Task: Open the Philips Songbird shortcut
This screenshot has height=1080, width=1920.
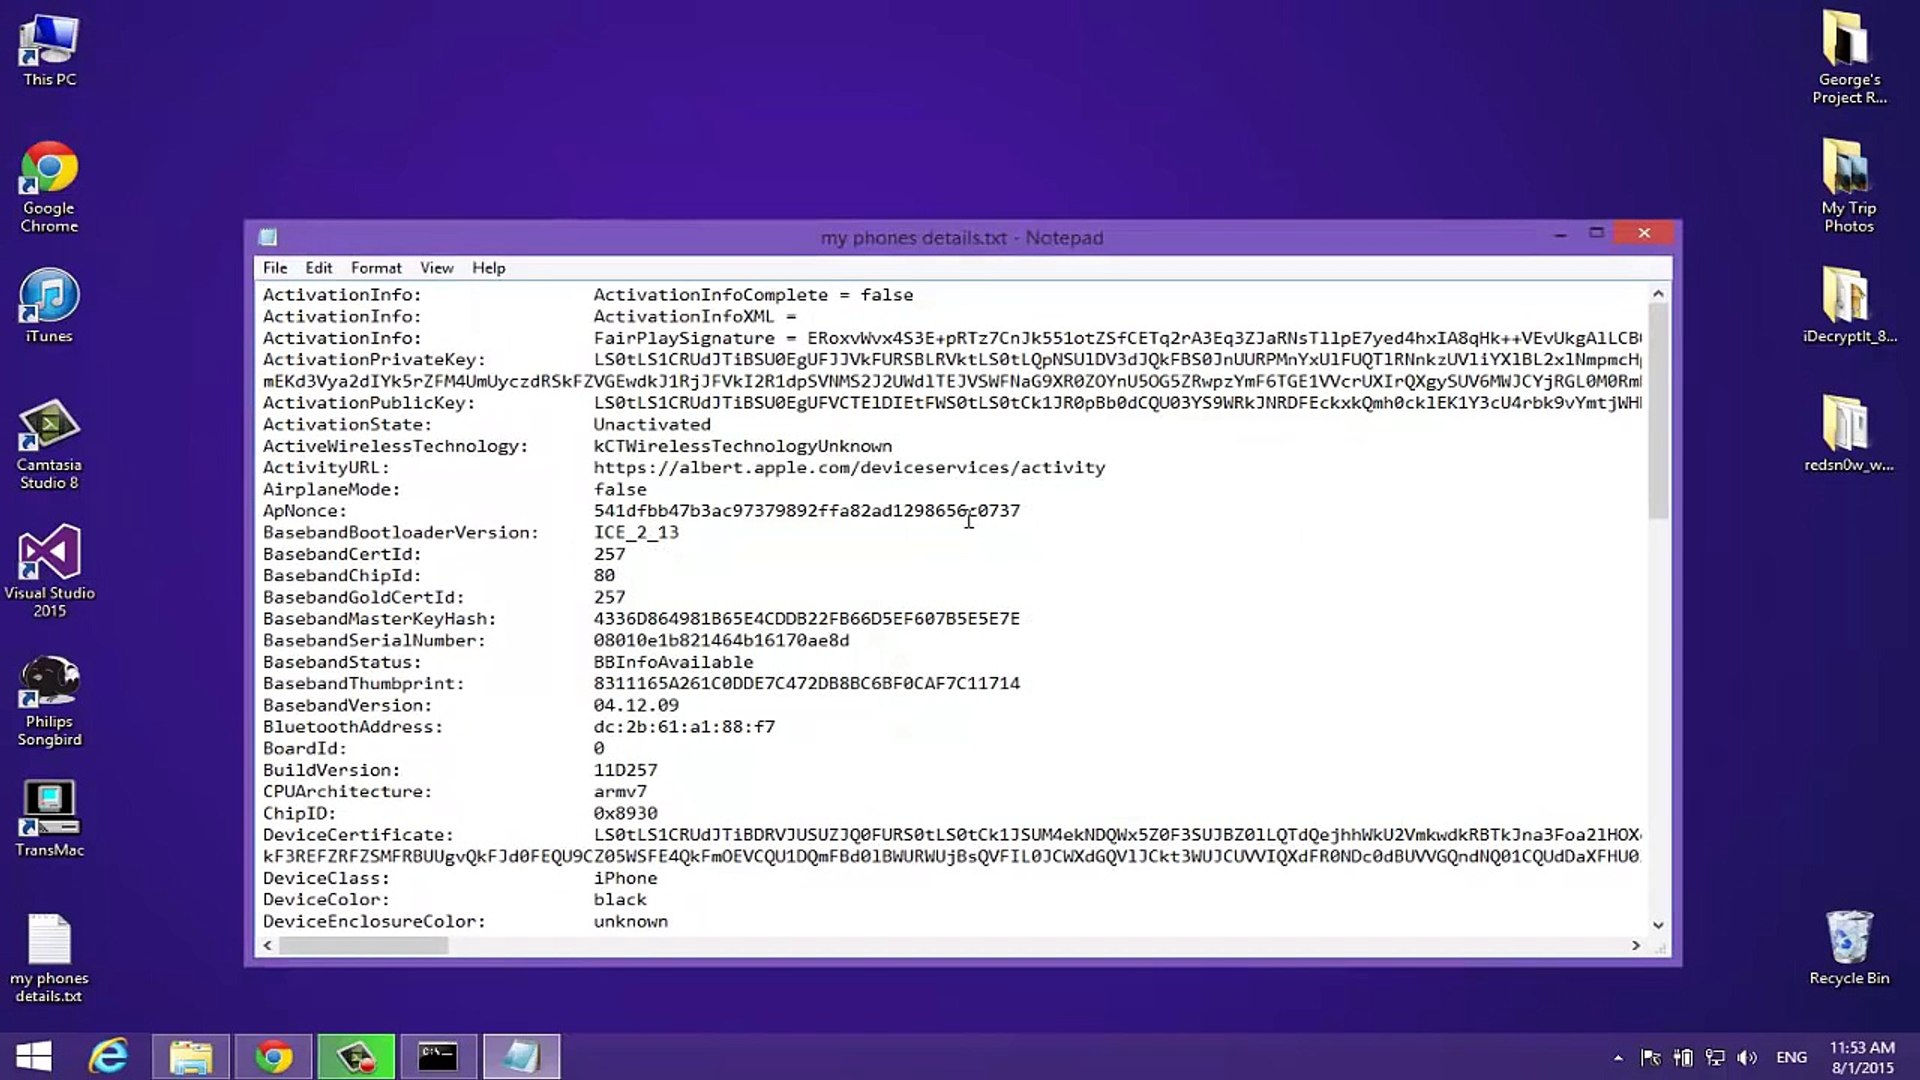Action: pos(49,685)
